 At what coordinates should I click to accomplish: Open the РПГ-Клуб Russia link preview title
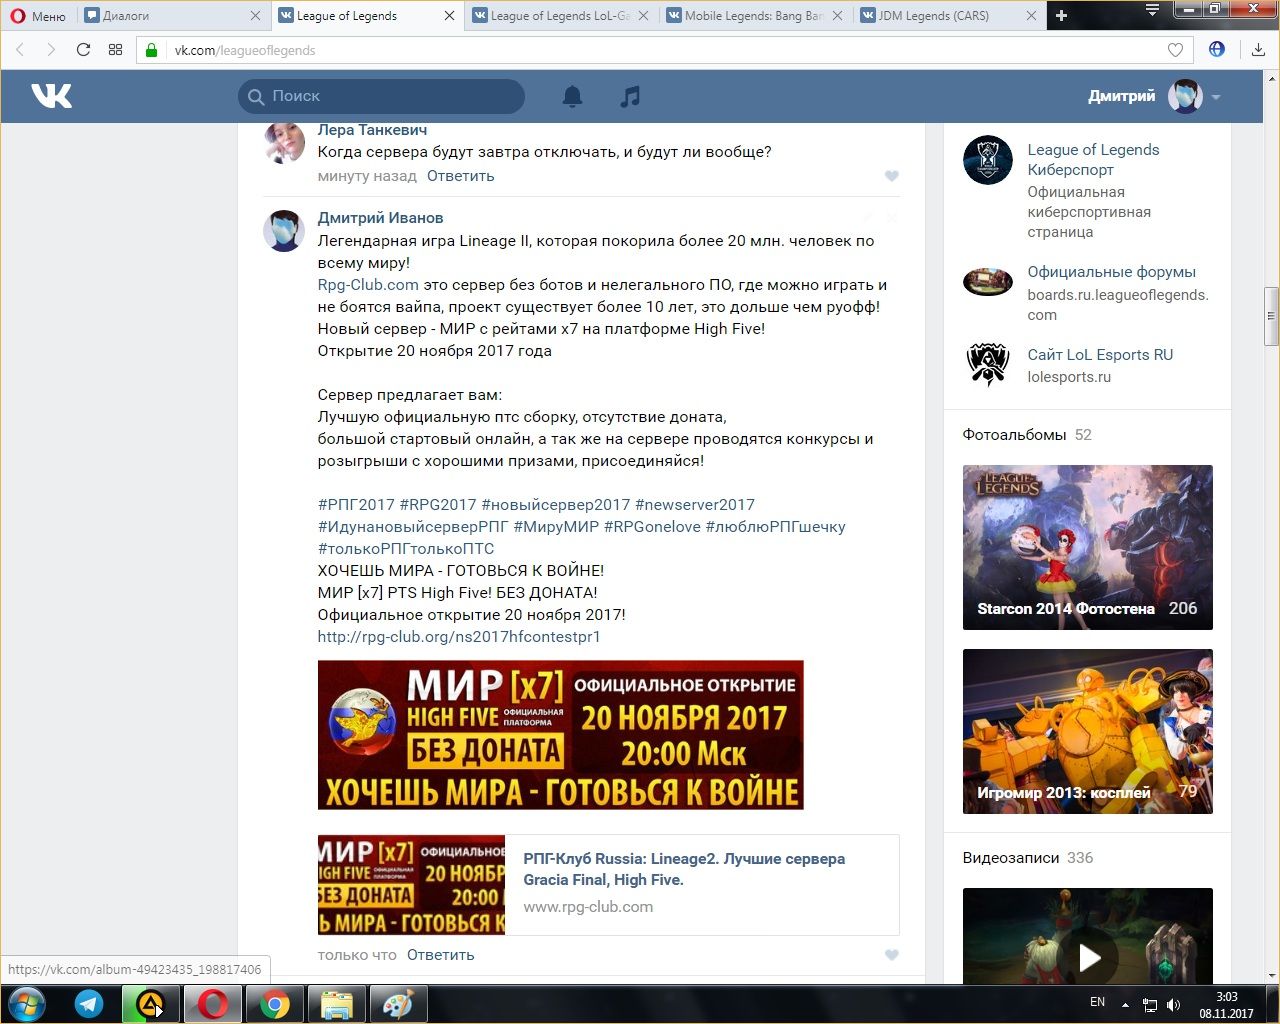(x=684, y=869)
